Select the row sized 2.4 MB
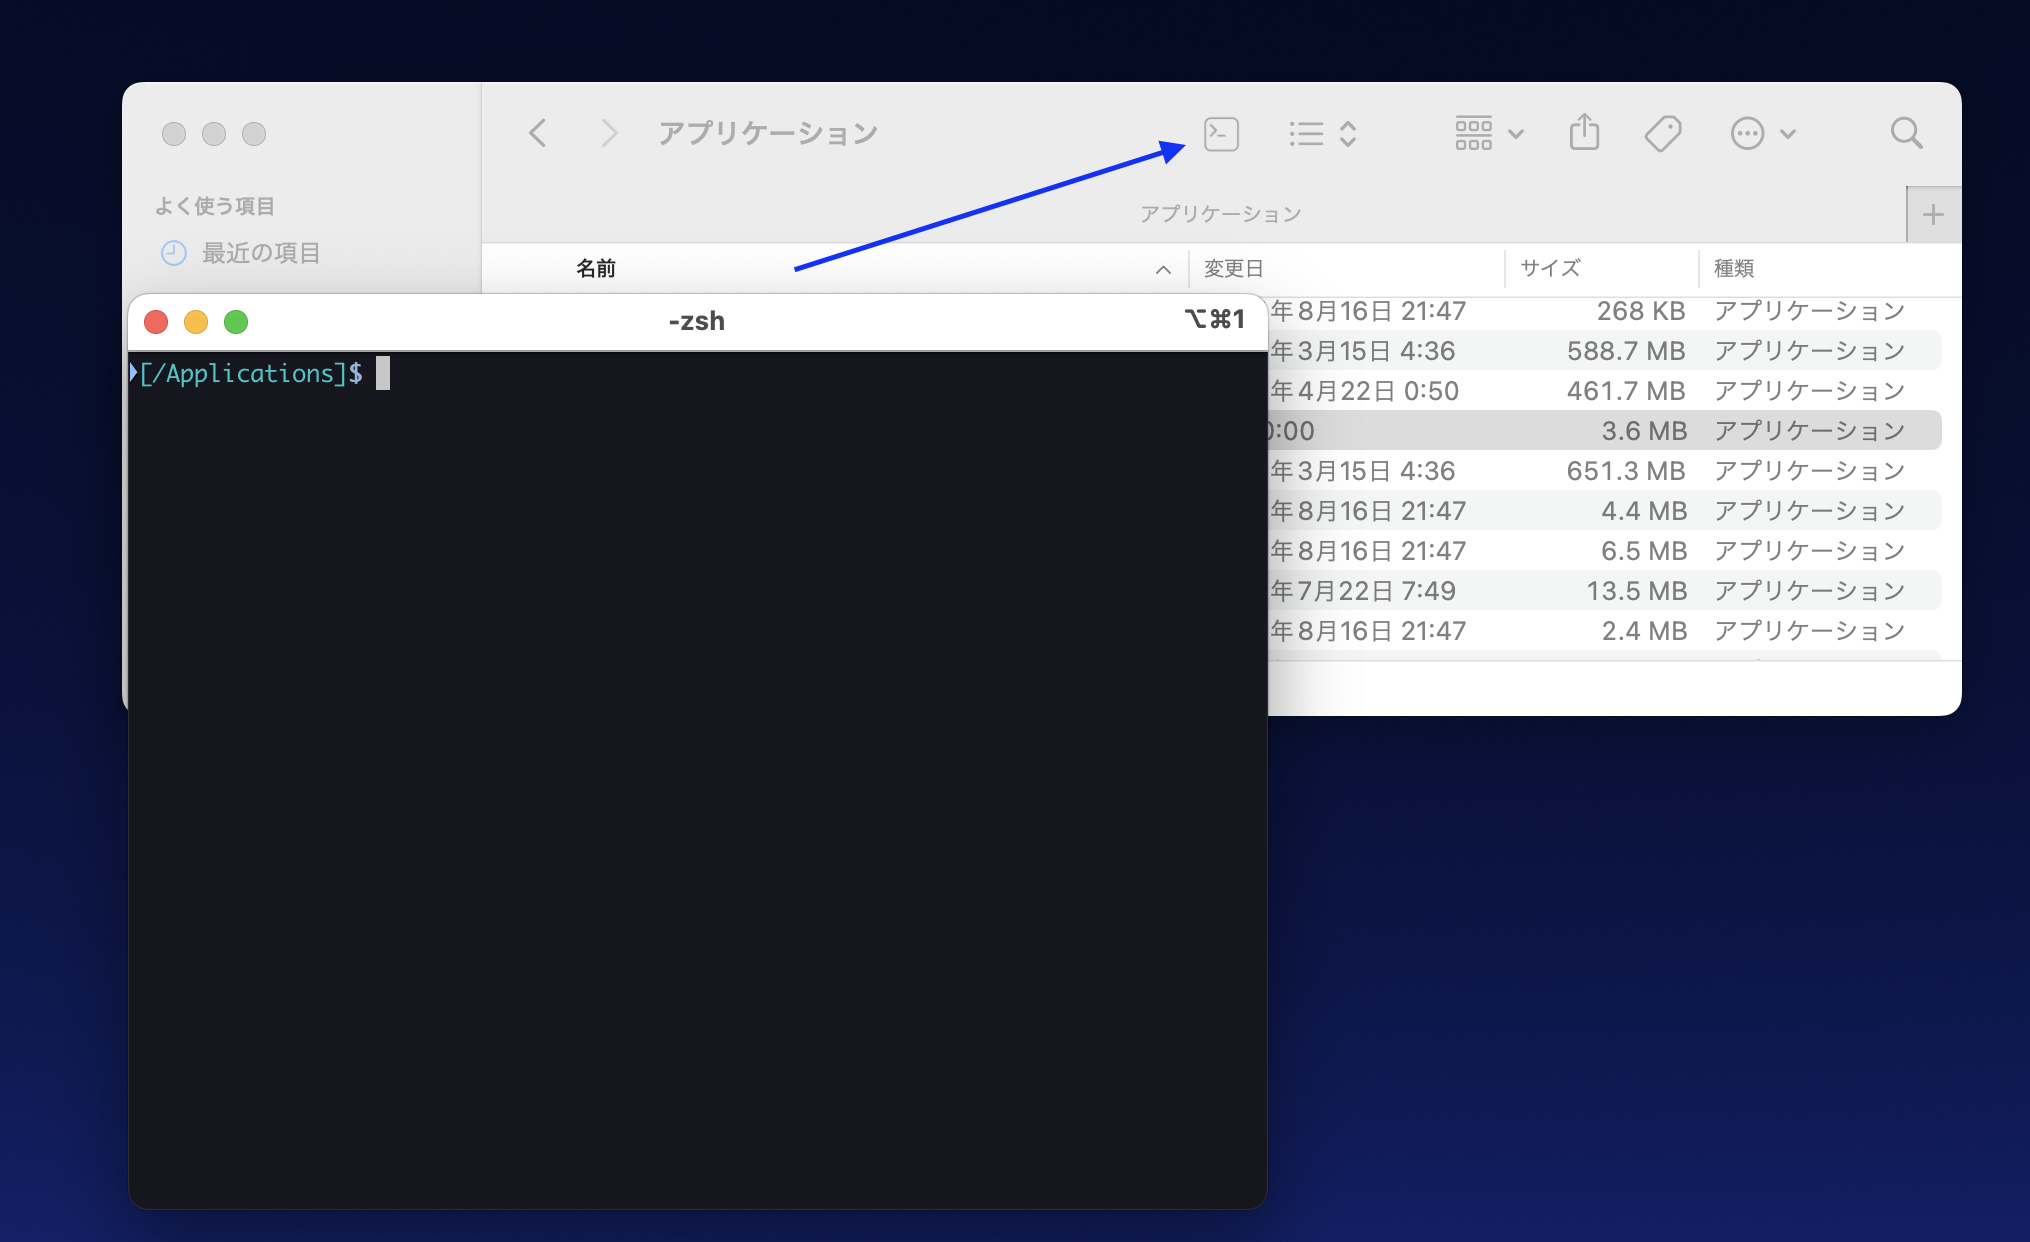The width and height of the screenshot is (2030, 1242). [1604, 631]
